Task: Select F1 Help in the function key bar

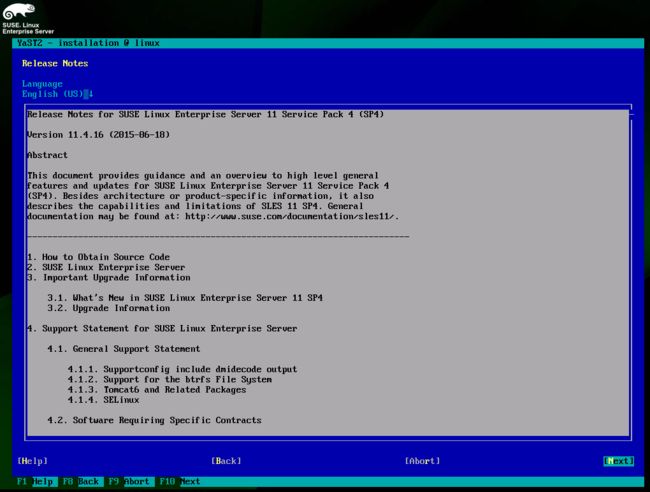Action: [x=35, y=482]
